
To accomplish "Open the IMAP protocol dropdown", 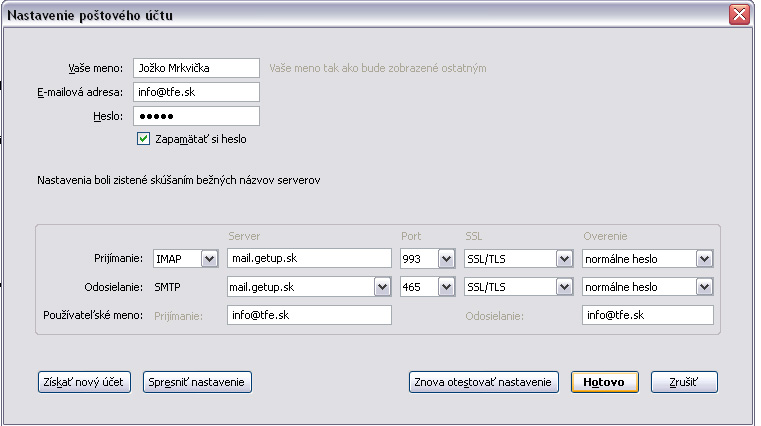I will tap(208, 259).
